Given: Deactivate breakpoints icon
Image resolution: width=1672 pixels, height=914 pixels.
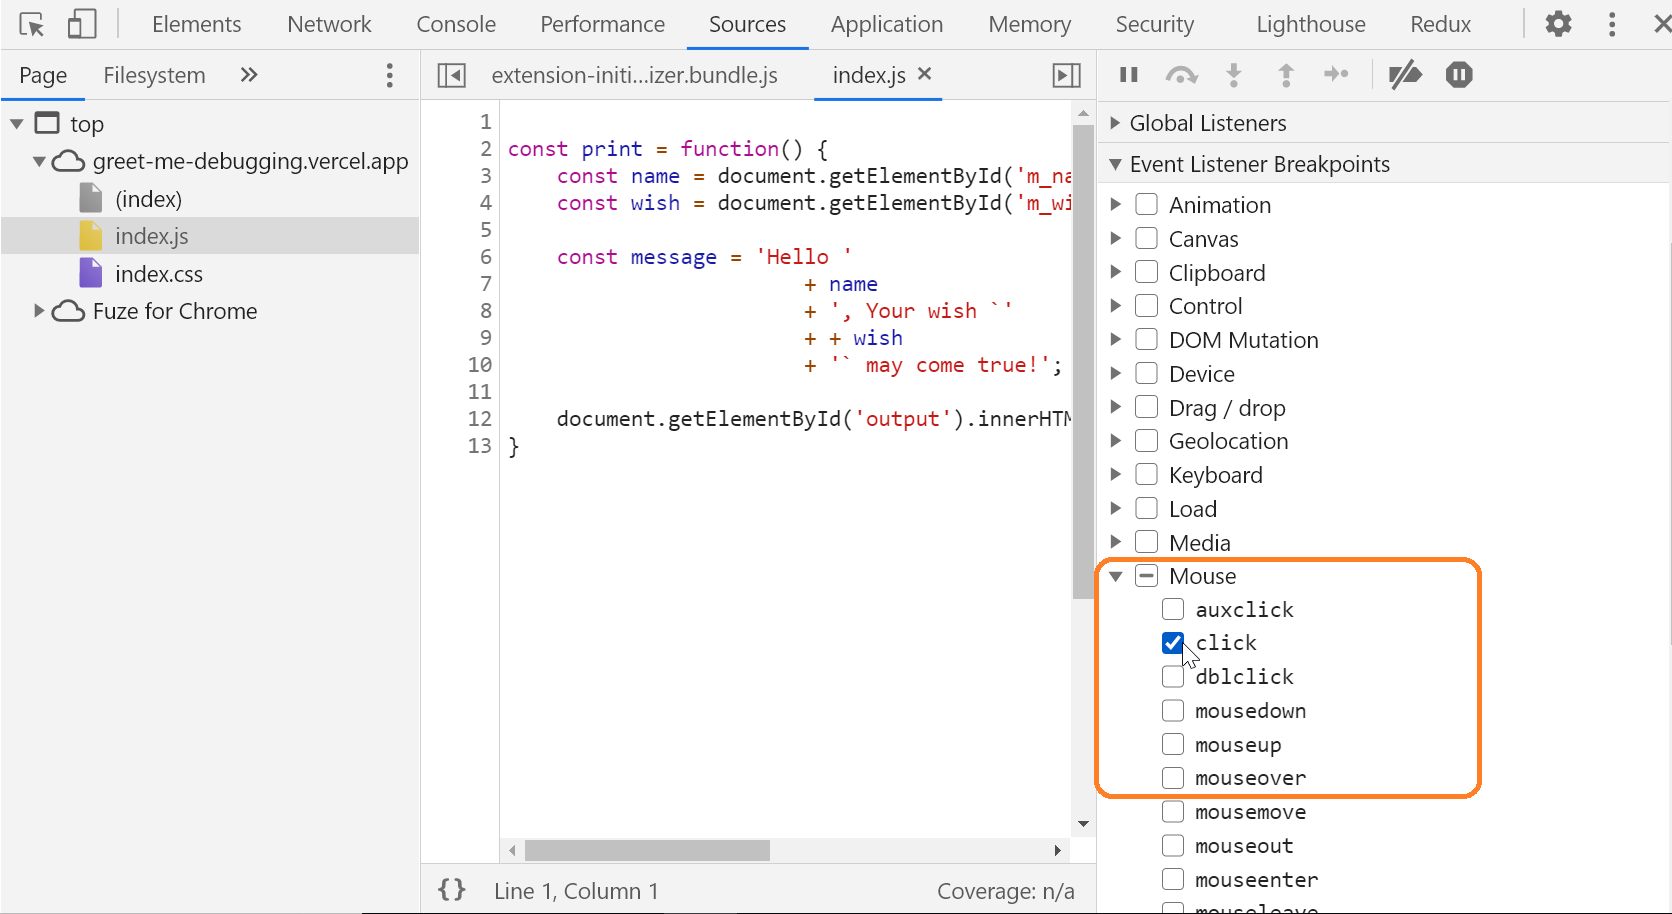Looking at the screenshot, I should tap(1405, 75).
